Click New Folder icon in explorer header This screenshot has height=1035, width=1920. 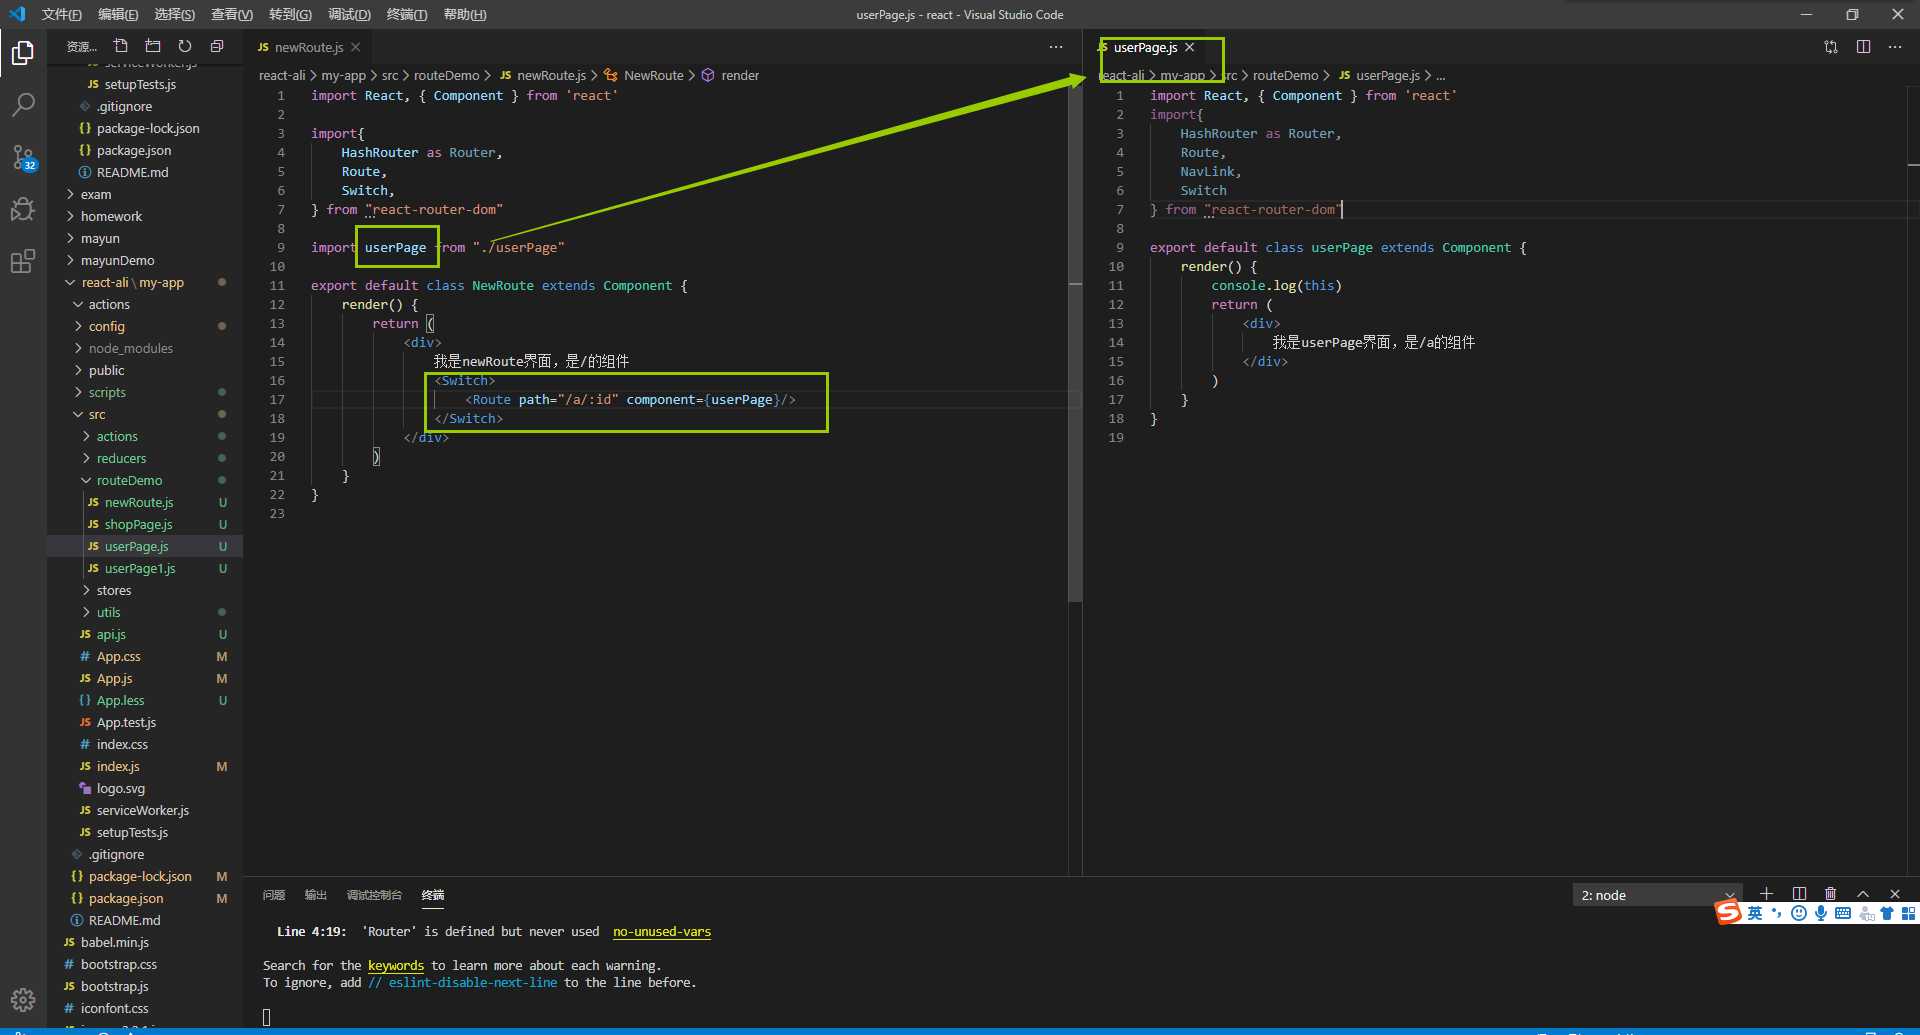coord(153,46)
